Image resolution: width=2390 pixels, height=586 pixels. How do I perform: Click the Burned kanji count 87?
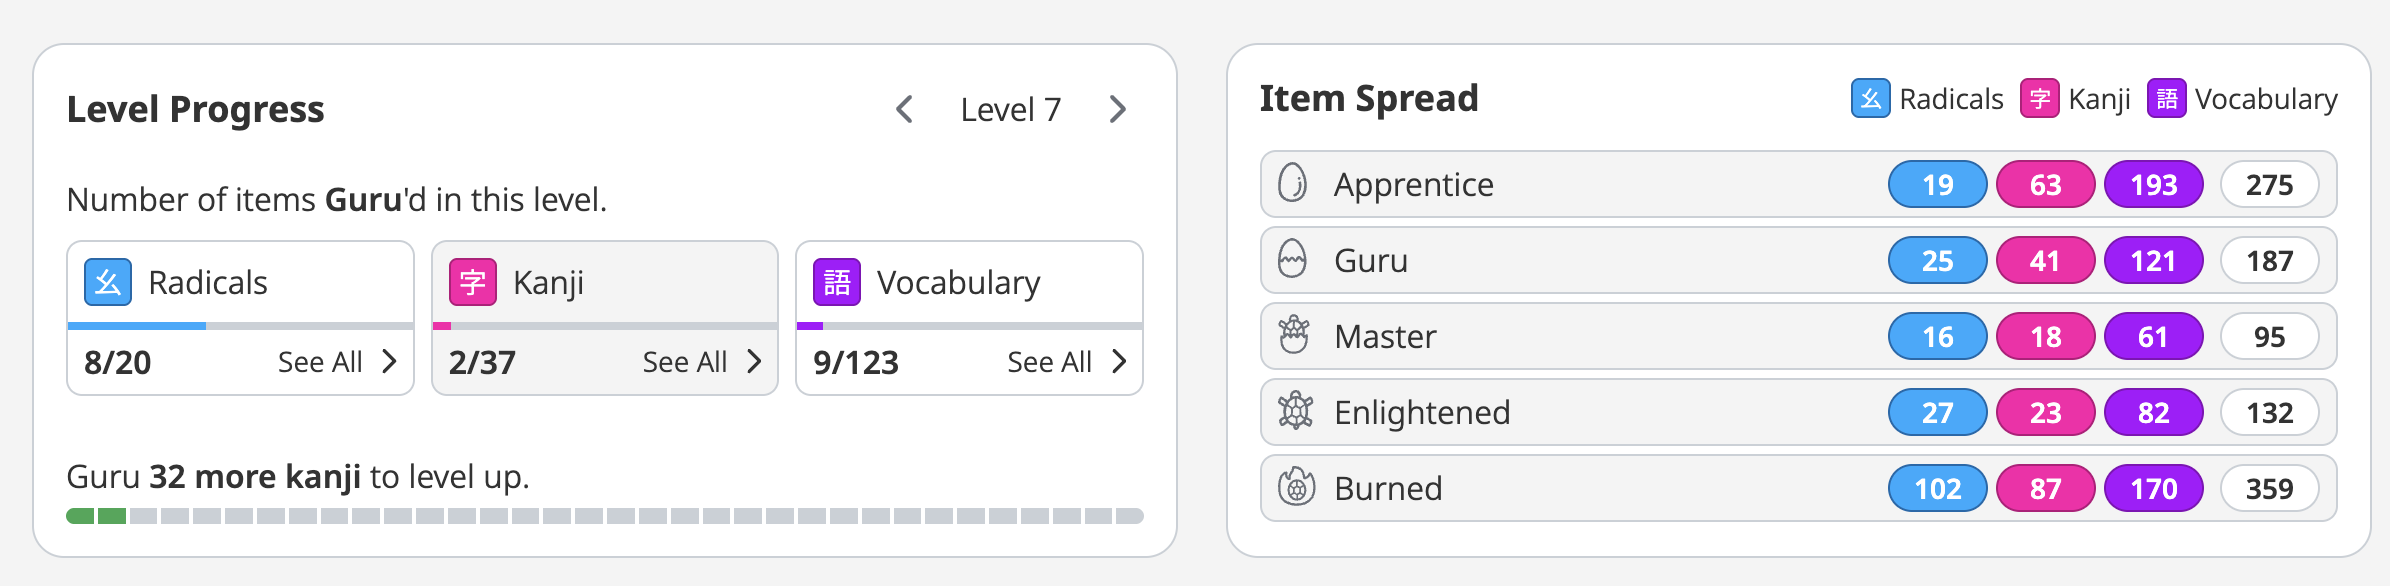click(2045, 489)
